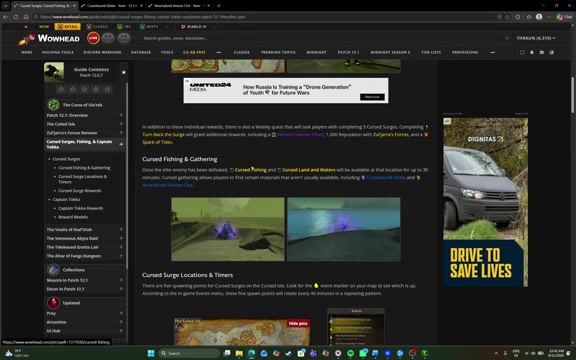Expand The Venomous Abyss Raid entry
Image resolution: width=576 pixels, height=360 pixels.
click(x=121, y=238)
